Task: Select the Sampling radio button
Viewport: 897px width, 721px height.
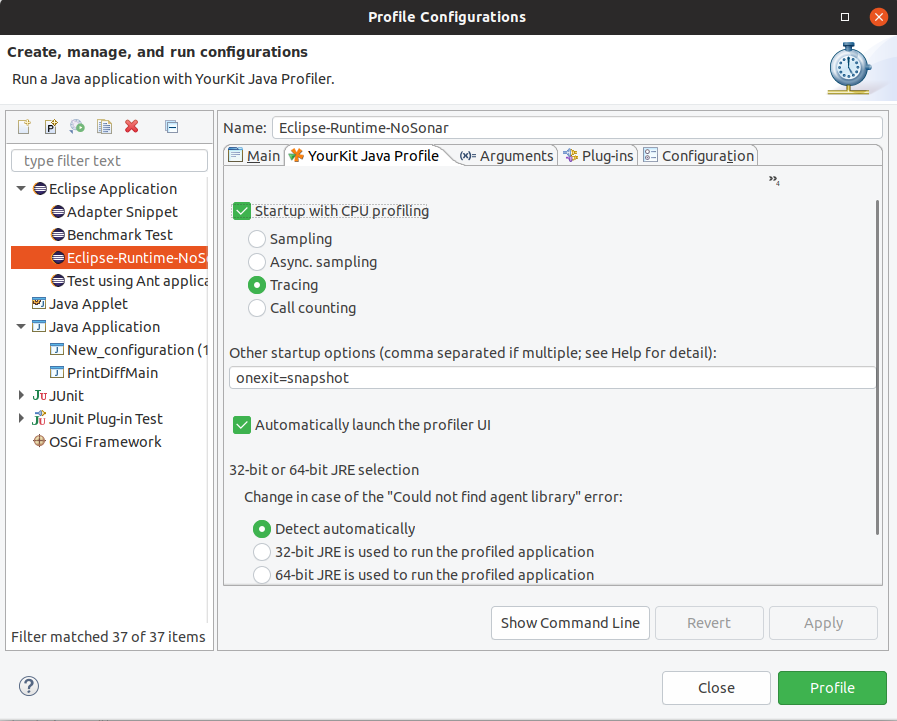Action: point(257,239)
